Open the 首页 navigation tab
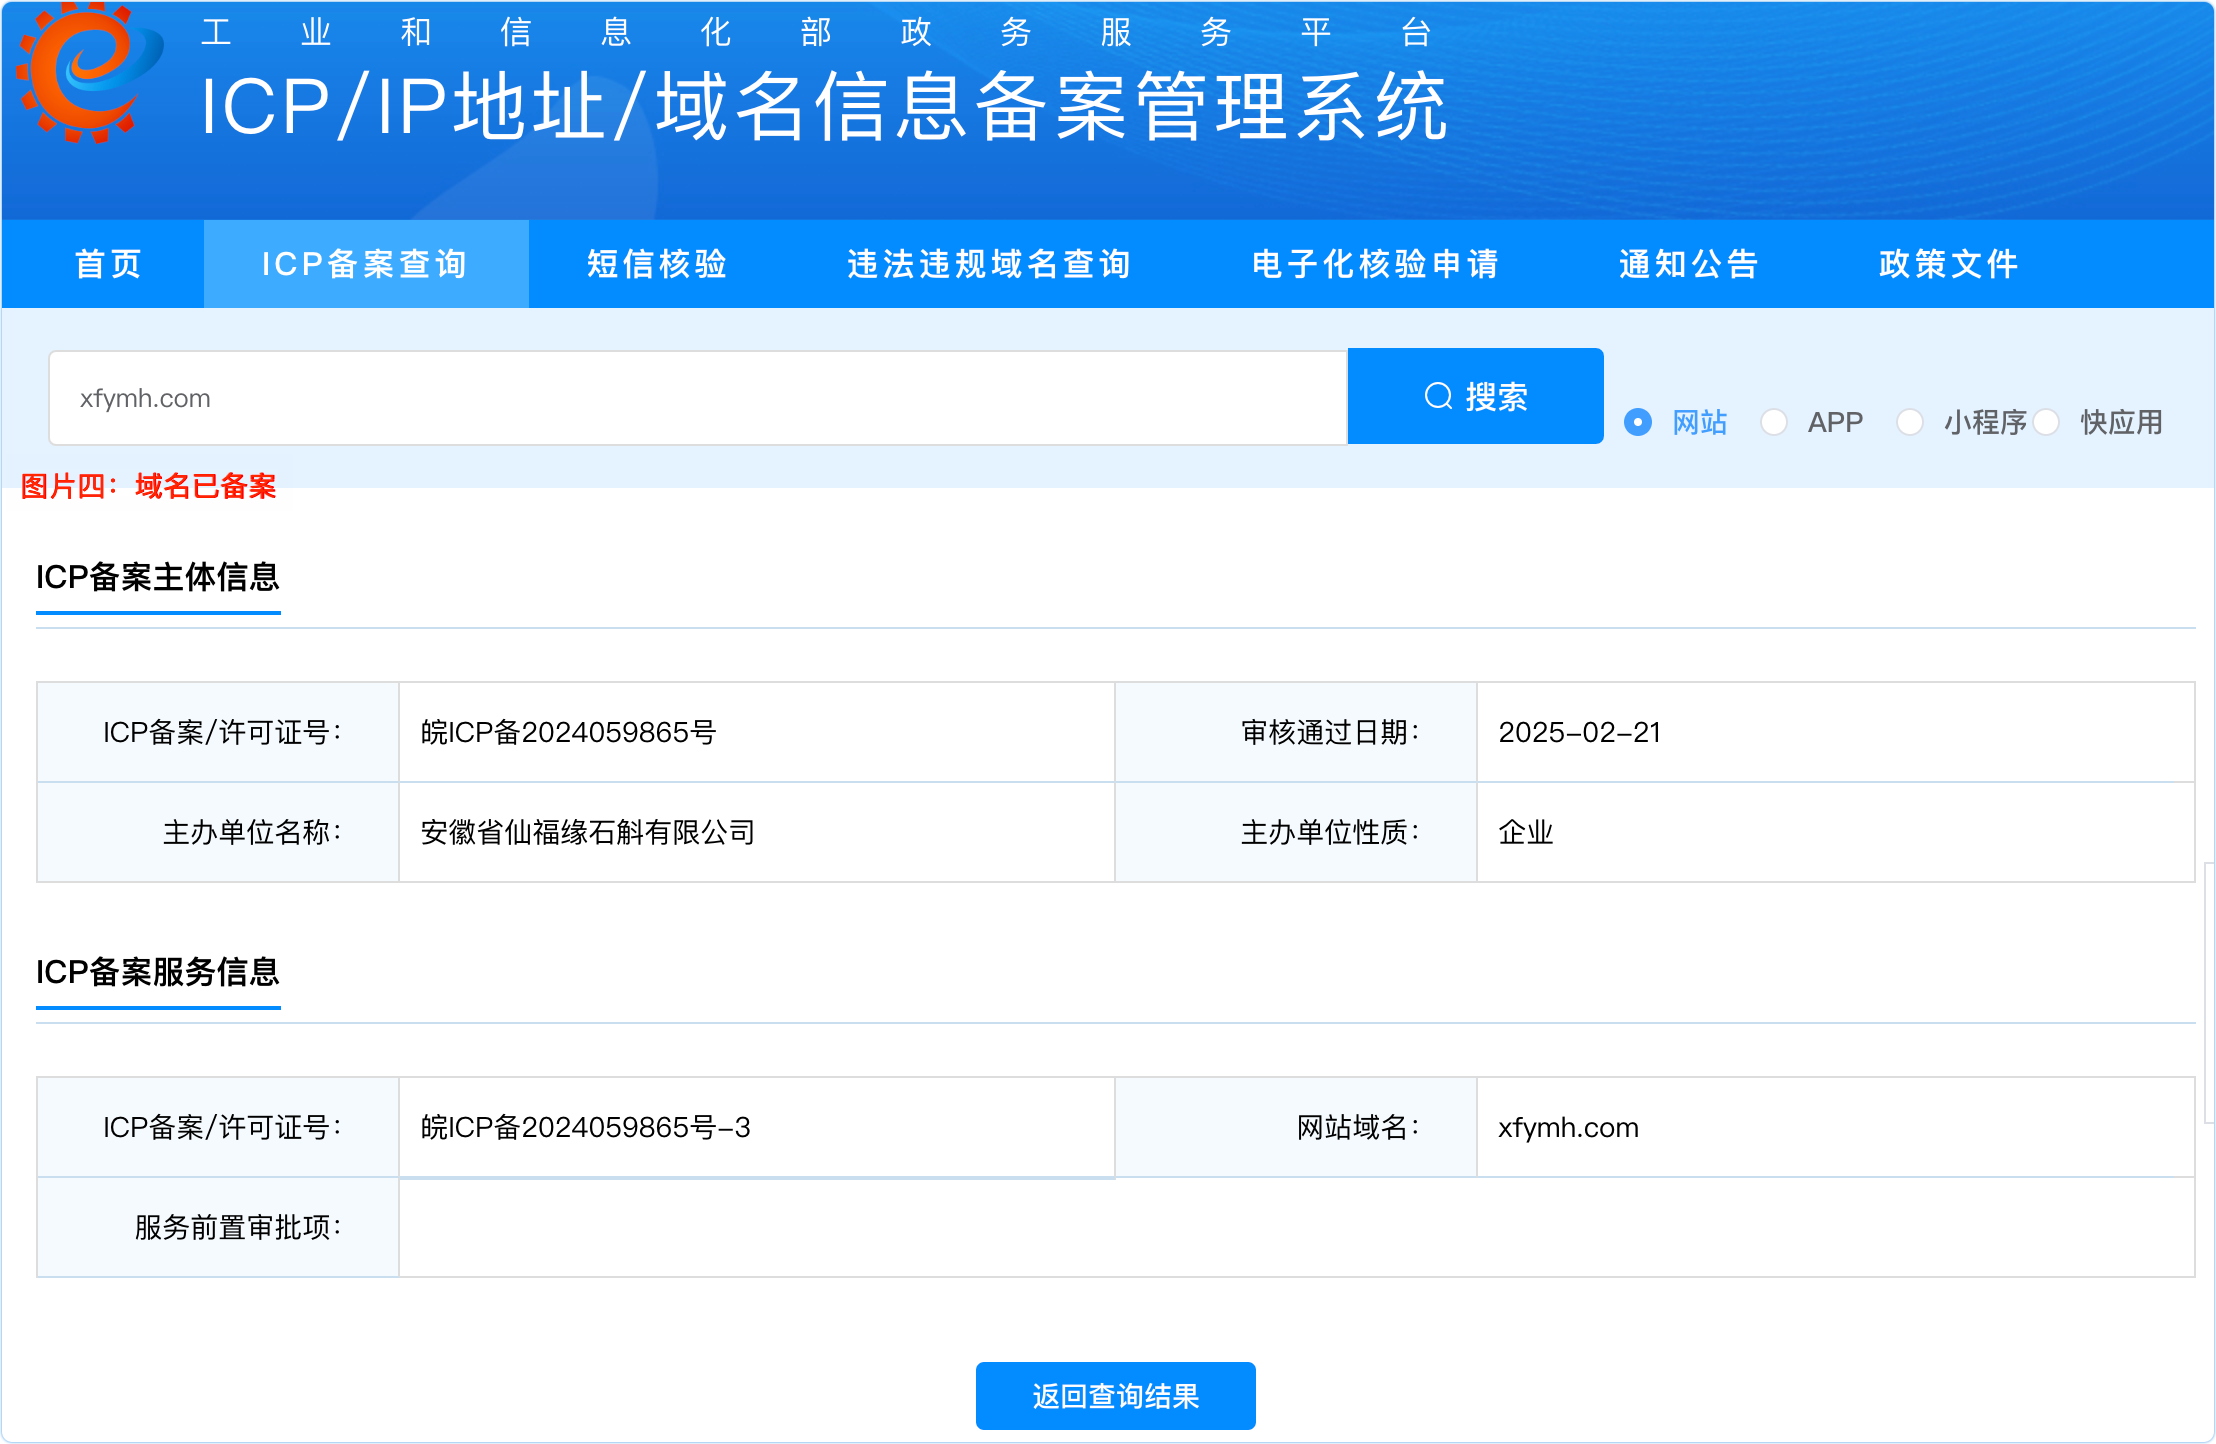The width and height of the screenshot is (2216, 1444). (x=108, y=264)
